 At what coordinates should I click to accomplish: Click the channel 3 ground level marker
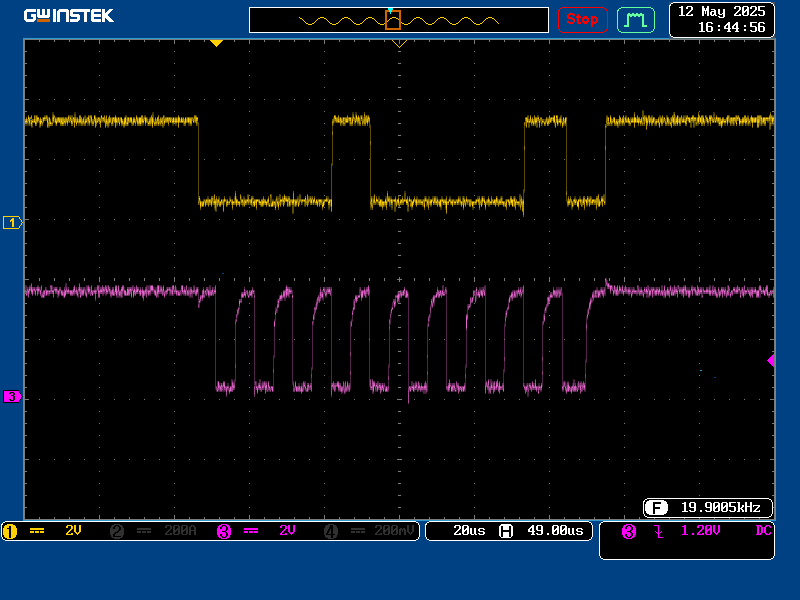click(12, 396)
